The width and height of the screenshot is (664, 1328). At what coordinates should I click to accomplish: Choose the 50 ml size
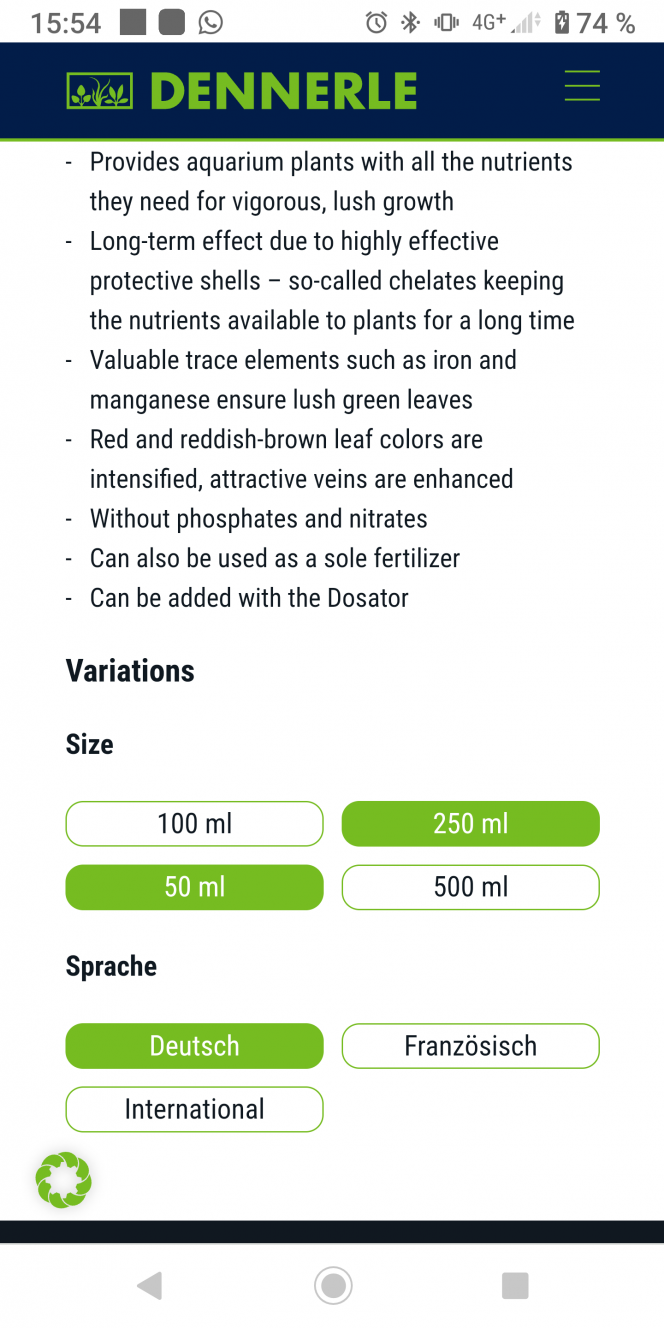point(194,887)
